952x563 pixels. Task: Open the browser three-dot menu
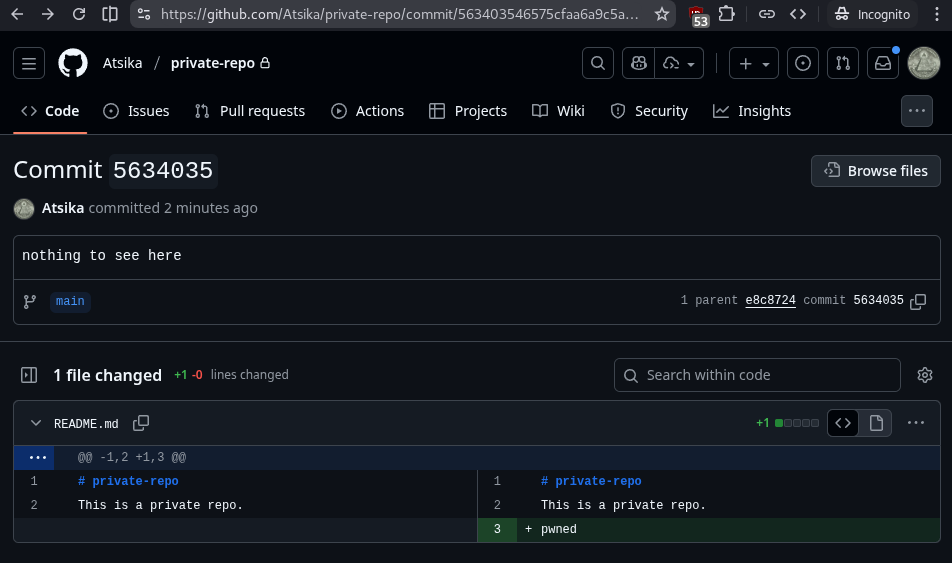coord(937,14)
